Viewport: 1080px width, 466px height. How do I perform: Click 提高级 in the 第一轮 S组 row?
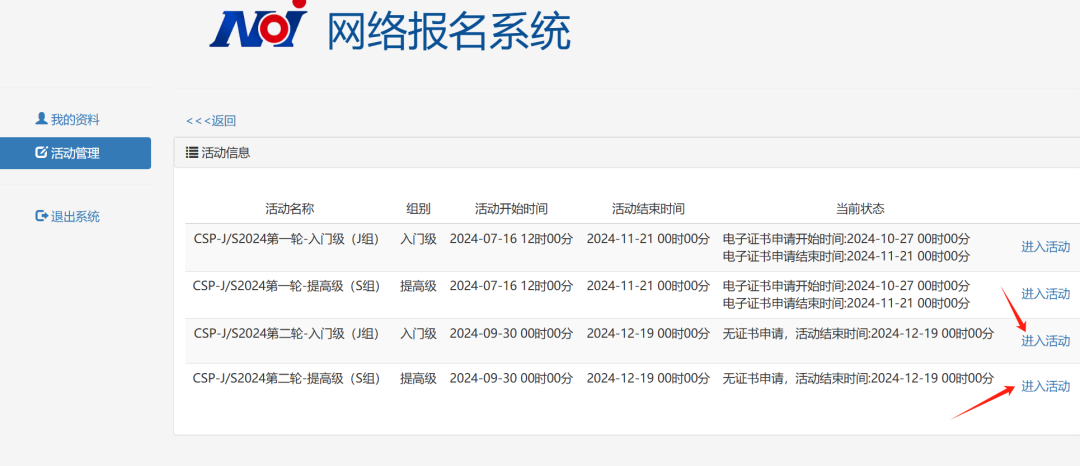coord(418,286)
